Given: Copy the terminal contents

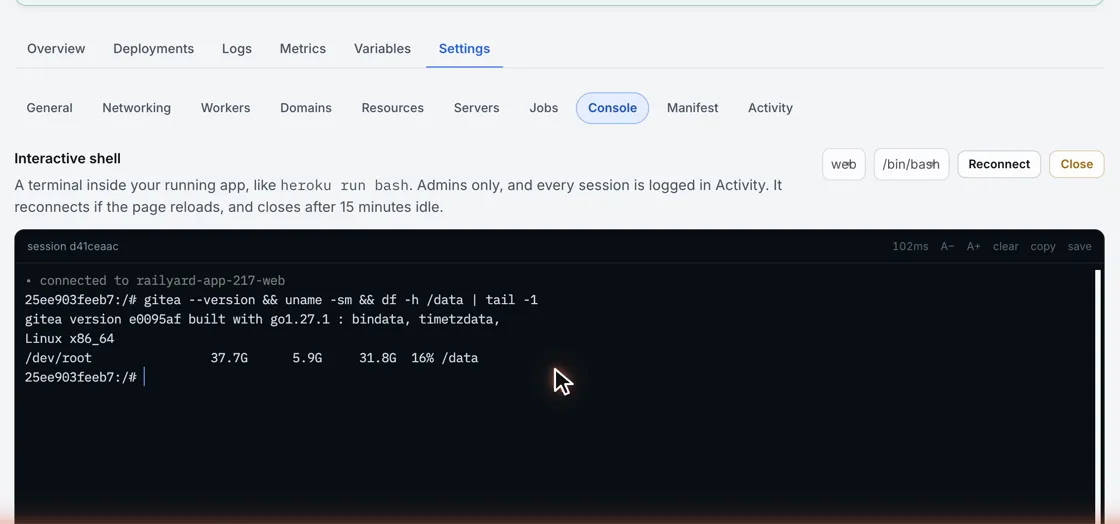Looking at the screenshot, I should point(1043,246).
